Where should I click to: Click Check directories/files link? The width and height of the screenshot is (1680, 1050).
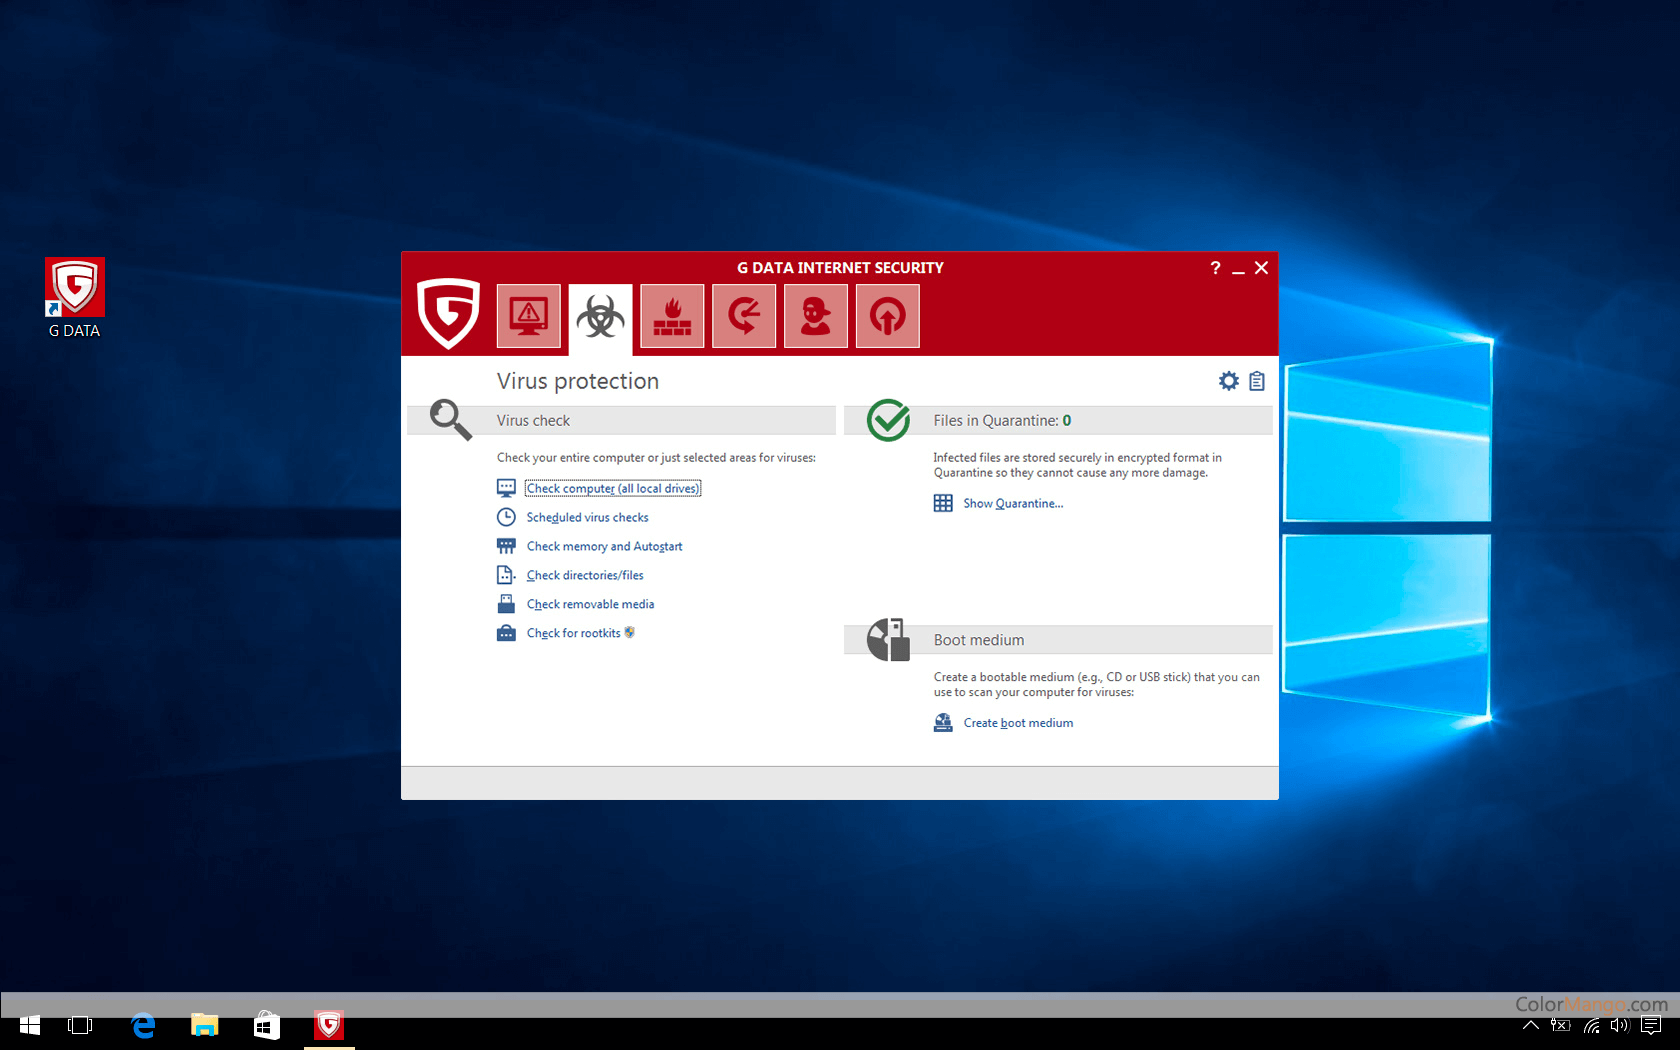click(x=585, y=575)
